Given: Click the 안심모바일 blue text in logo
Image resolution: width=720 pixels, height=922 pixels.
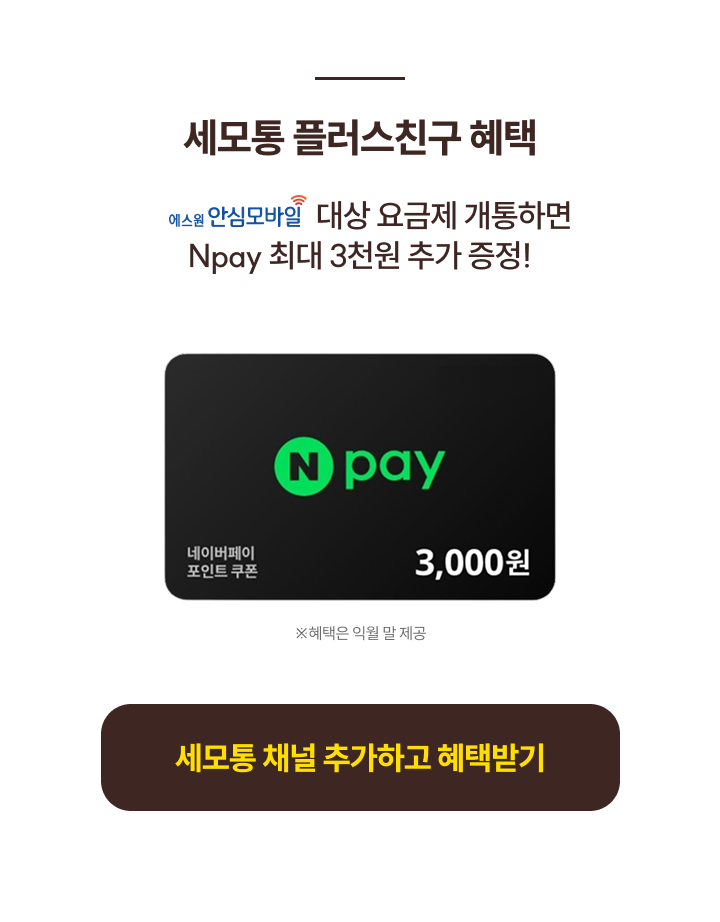Looking at the screenshot, I should 255,216.
